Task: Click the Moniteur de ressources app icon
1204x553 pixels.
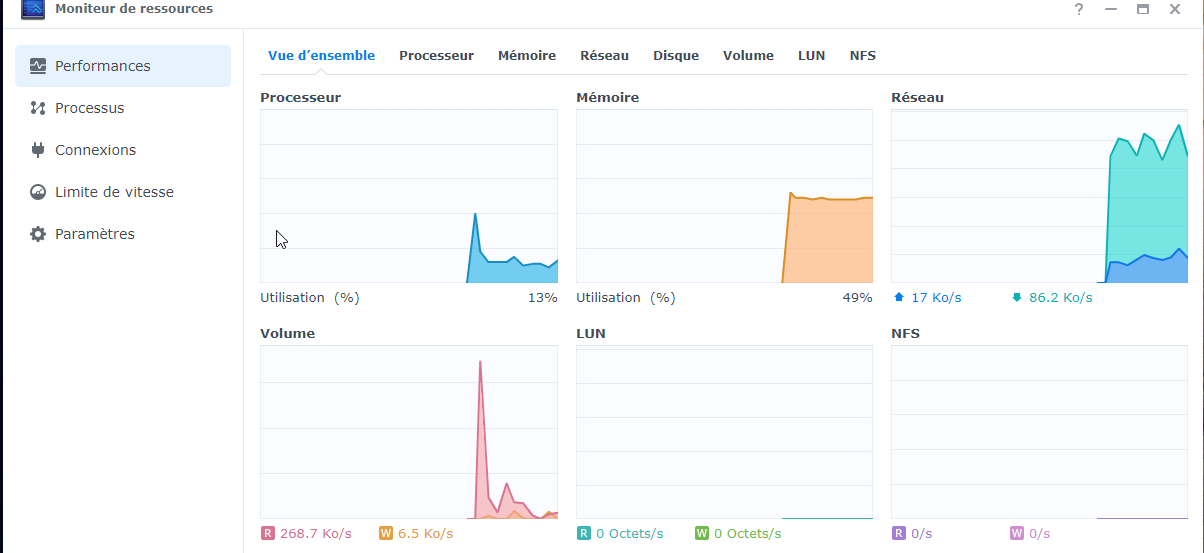Action: [33, 9]
